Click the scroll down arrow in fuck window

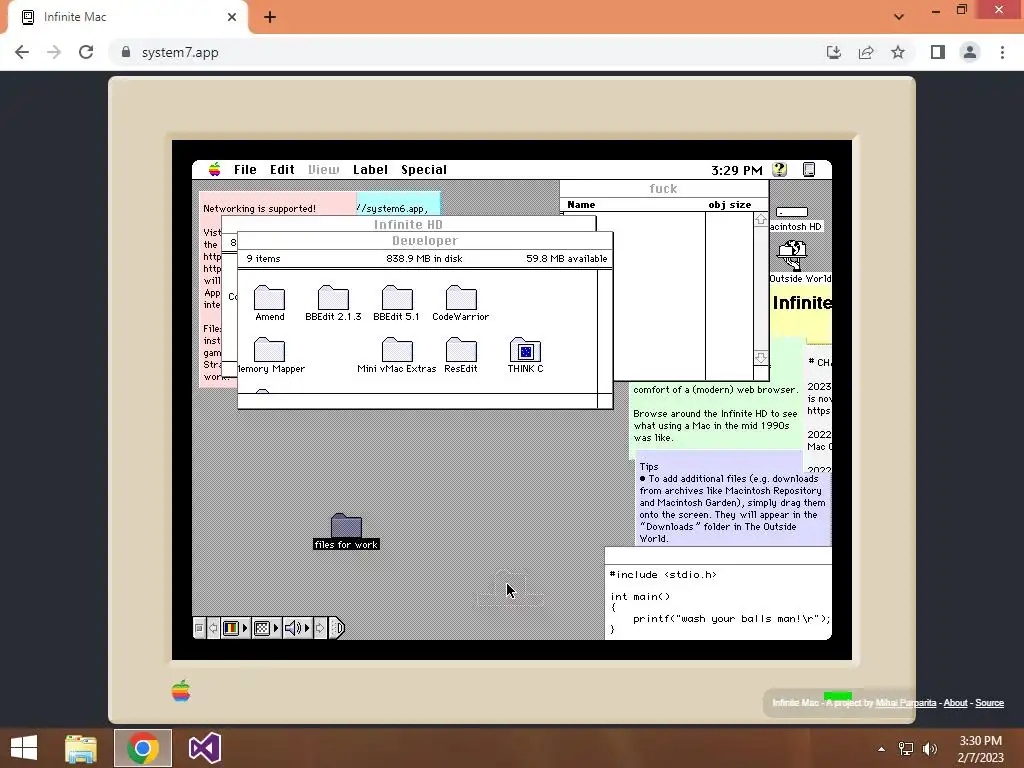click(761, 358)
